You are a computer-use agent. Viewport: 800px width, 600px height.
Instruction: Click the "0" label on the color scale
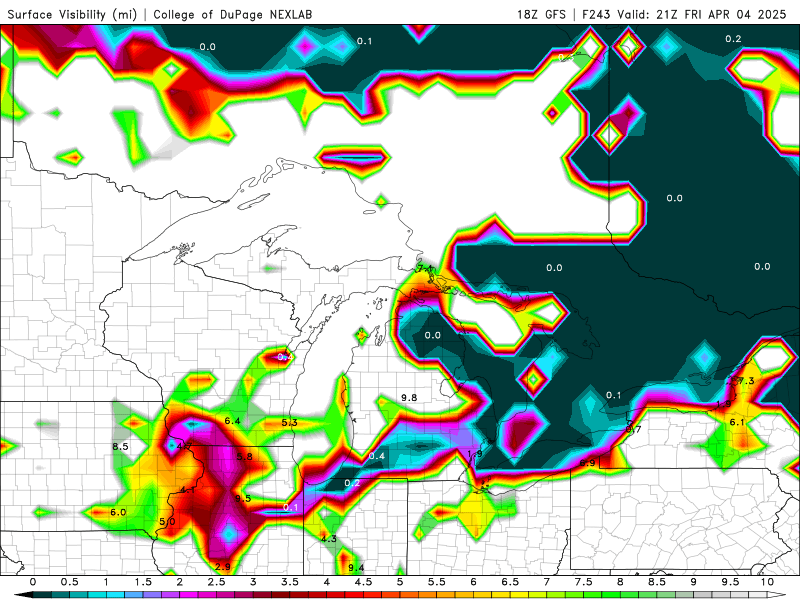coord(33,582)
